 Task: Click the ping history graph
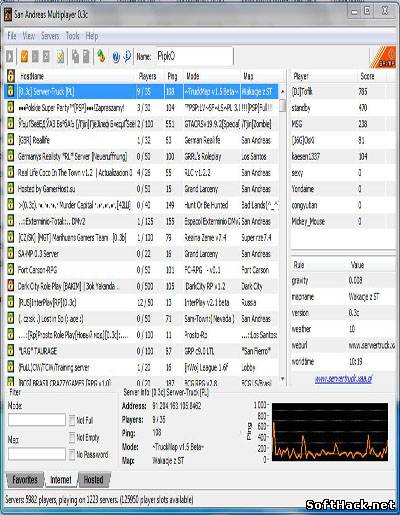330,432
